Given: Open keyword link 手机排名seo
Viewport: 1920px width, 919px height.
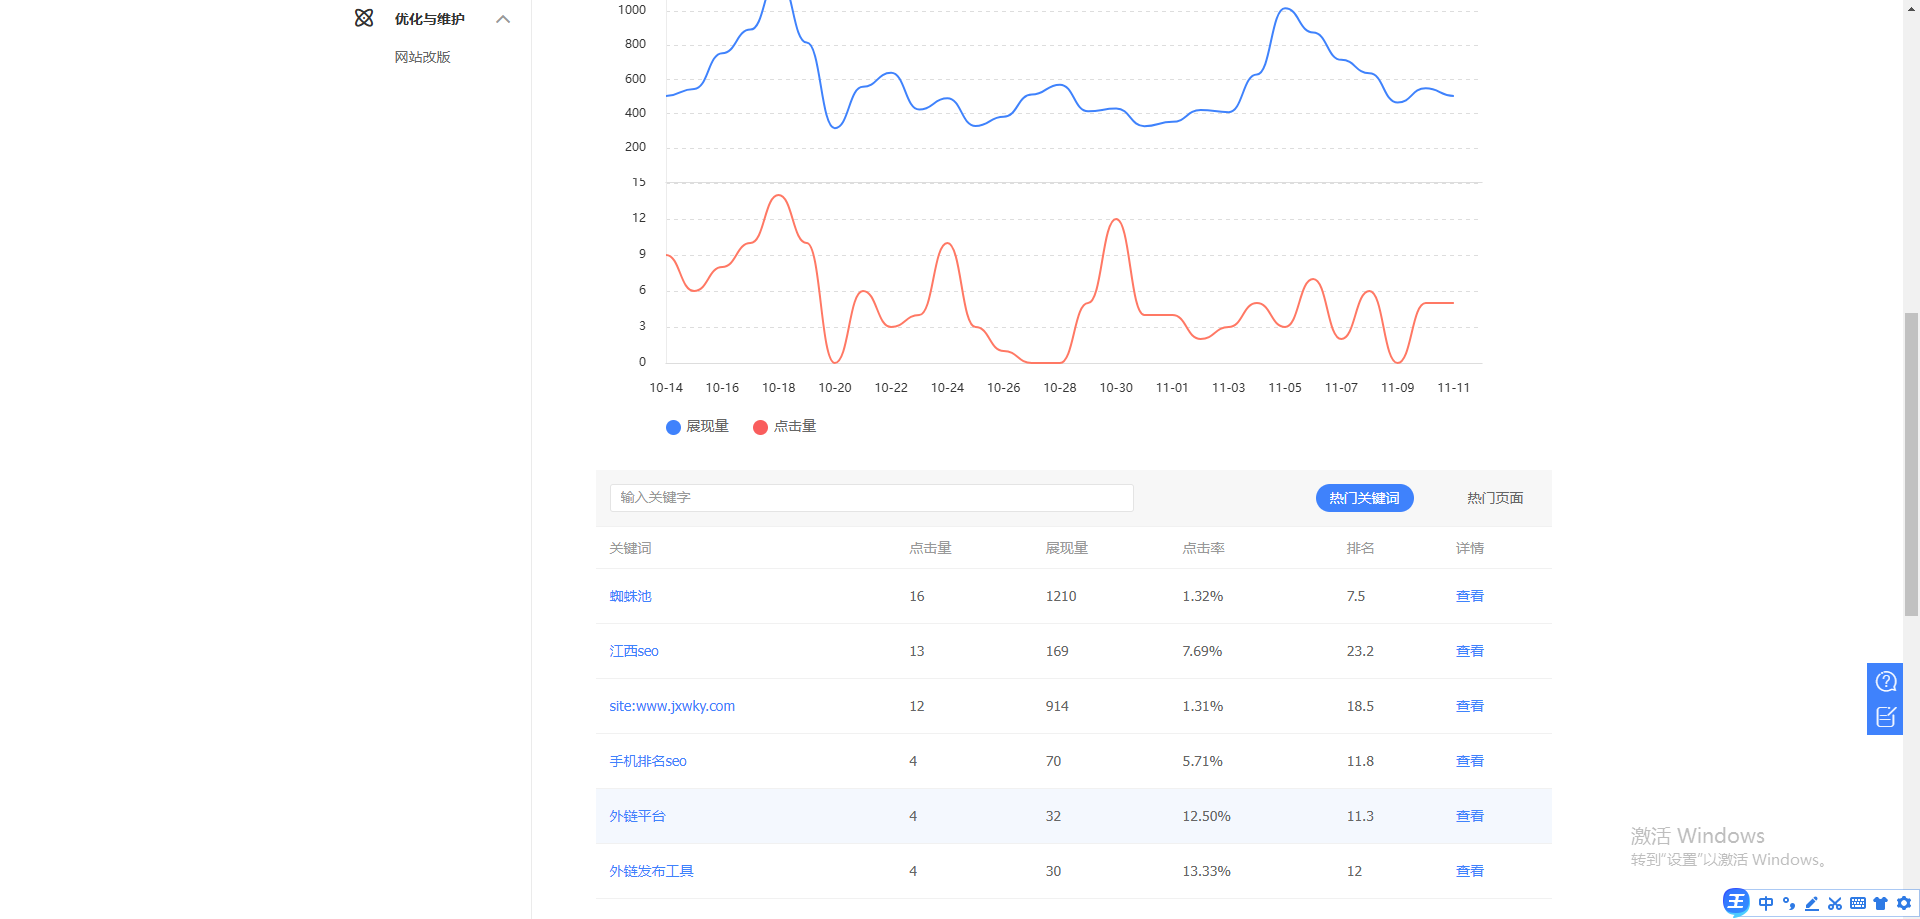Looking at the screenshot, I should [648, 761].
